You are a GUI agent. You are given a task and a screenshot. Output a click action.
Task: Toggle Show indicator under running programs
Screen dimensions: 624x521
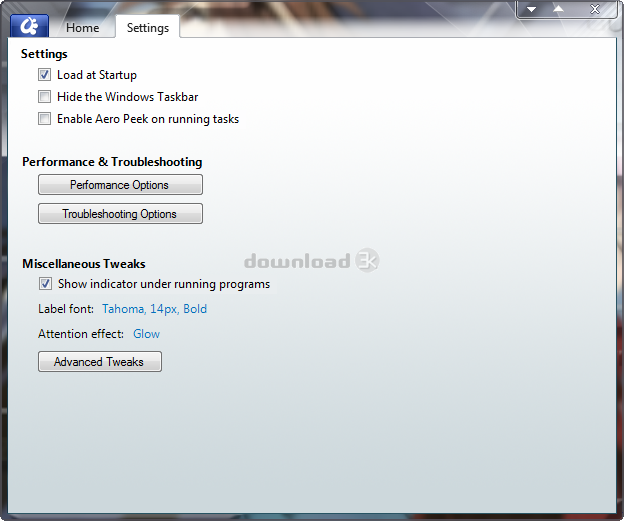pyautogui.click(x=45, y=284)
